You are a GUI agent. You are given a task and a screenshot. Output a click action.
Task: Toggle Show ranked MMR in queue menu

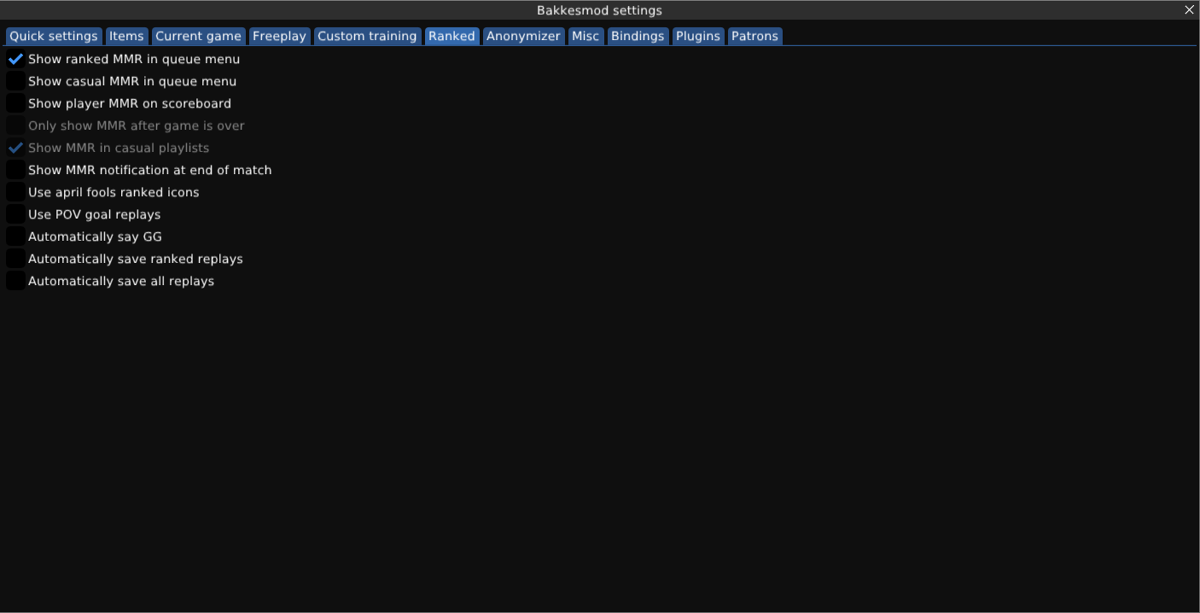15,58
